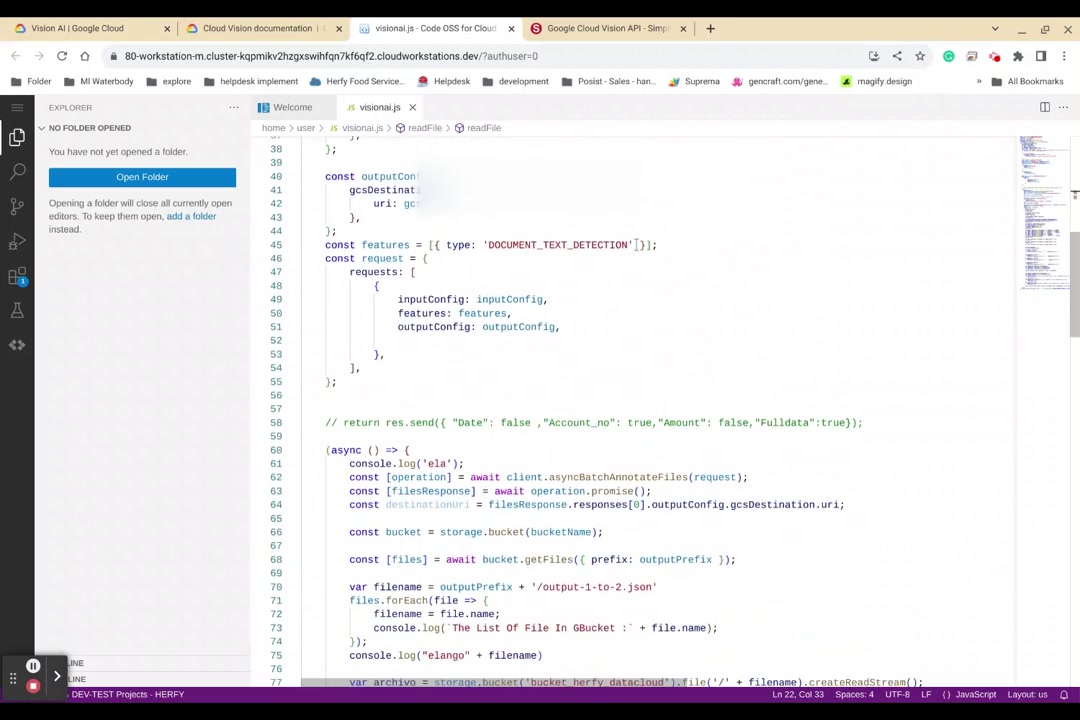This screenshot has height=720, width=1080.
Task: Click DEV-TEST Projects - HERFY status
Action: (x=127, y=695)
